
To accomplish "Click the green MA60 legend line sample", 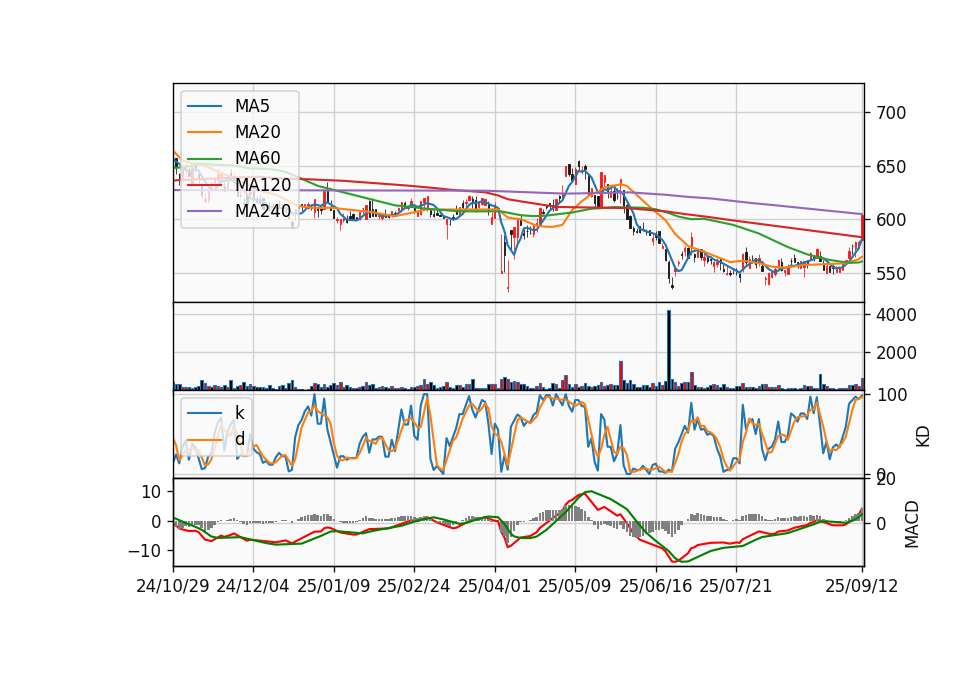I will [x=204, y=159].
